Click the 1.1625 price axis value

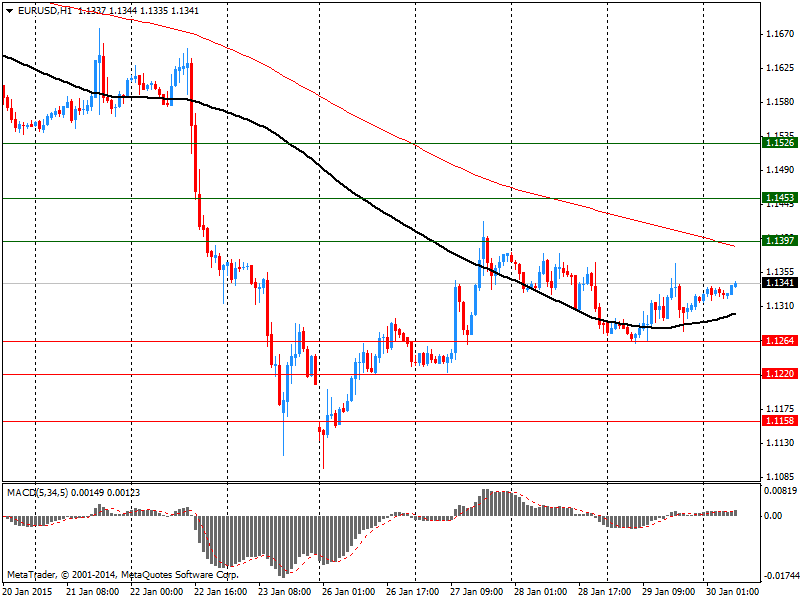(780, 68)
